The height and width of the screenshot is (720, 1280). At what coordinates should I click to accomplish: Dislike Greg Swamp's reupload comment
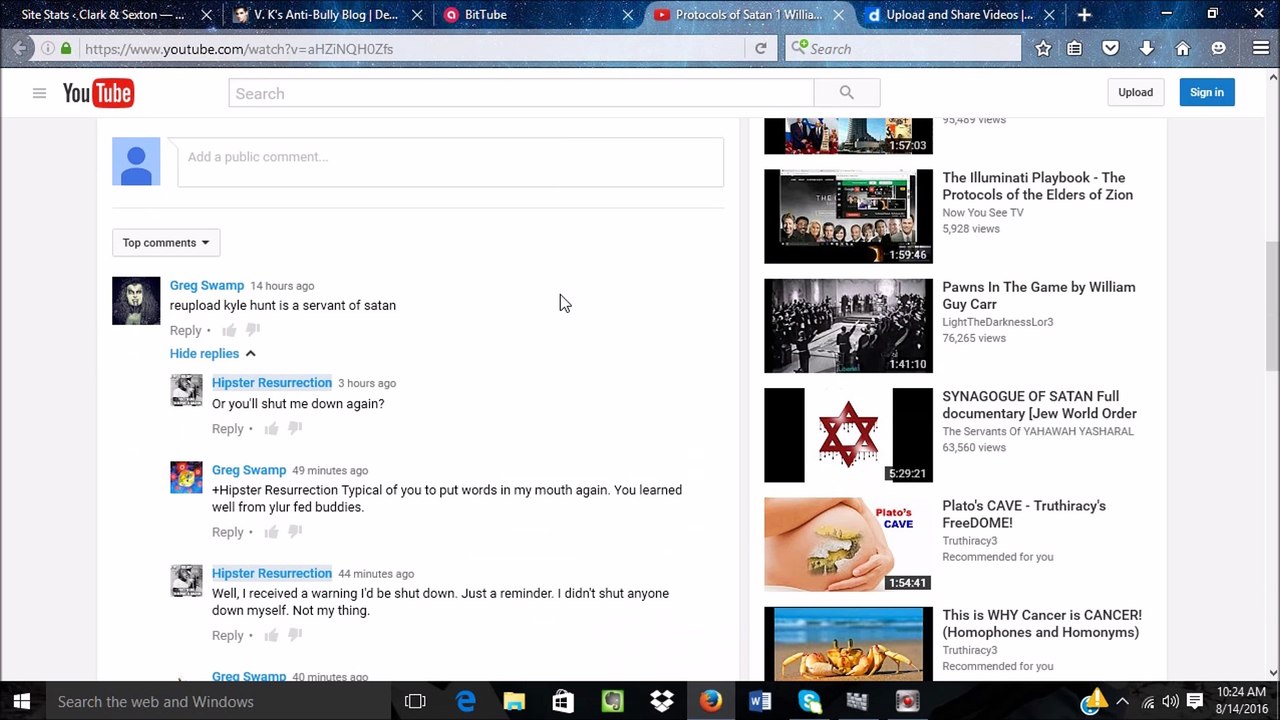click(253, 330)
